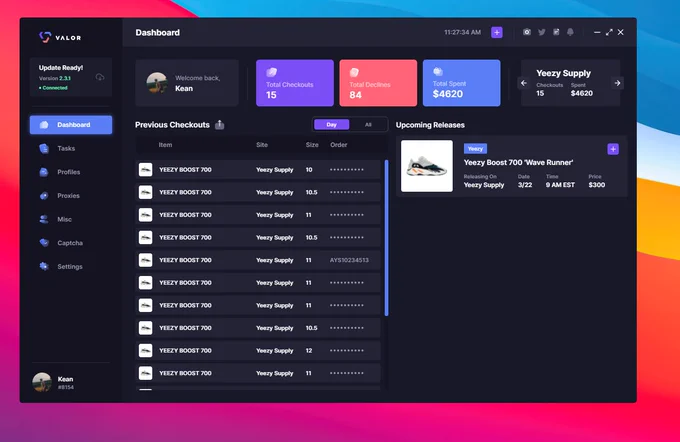The image size is (680, 442).
Task: Go to previous site stats with left arrow
Action: [524, 83]
